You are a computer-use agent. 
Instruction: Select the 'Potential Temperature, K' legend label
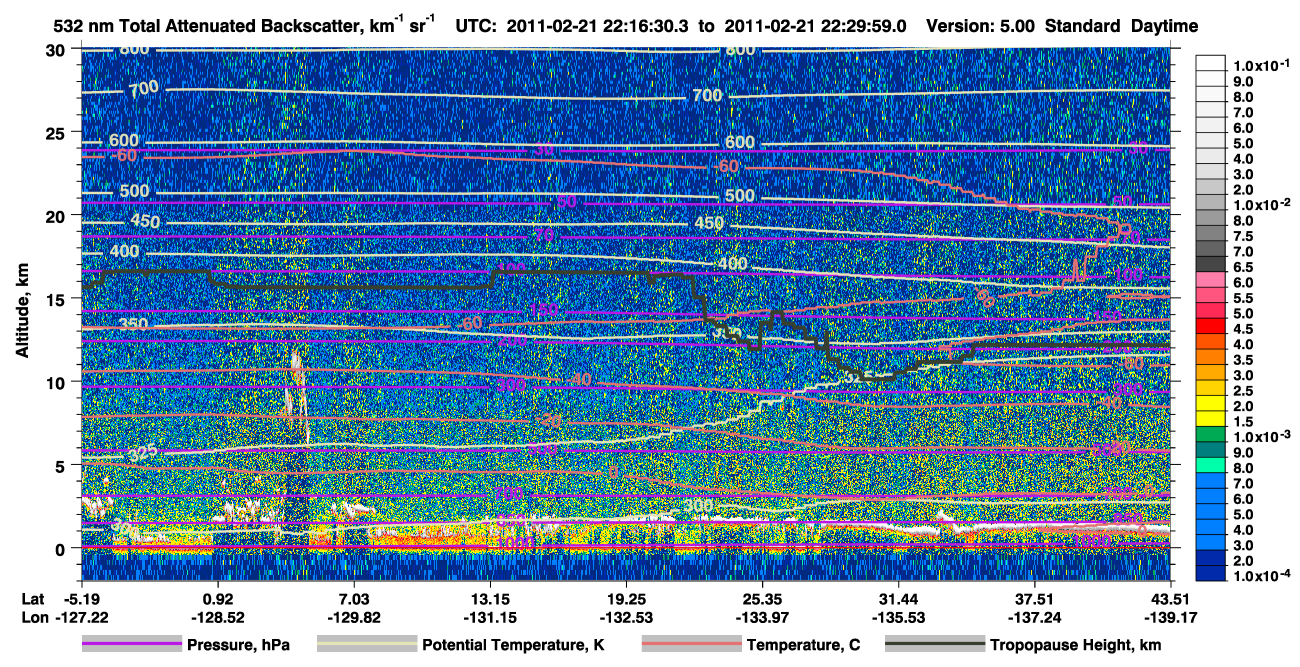tap(513, 645)
